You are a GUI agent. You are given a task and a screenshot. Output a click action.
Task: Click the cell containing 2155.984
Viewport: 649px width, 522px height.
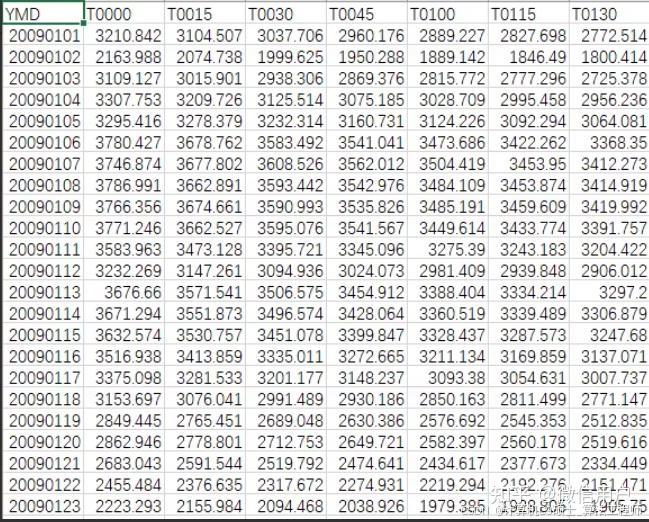(205, 506)
